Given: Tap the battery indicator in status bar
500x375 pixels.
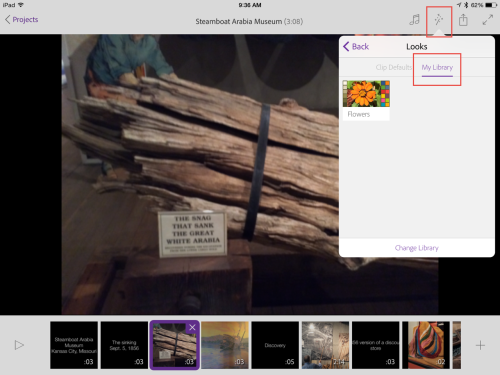Looking at the screenshot, I should [x=491, y=5].
